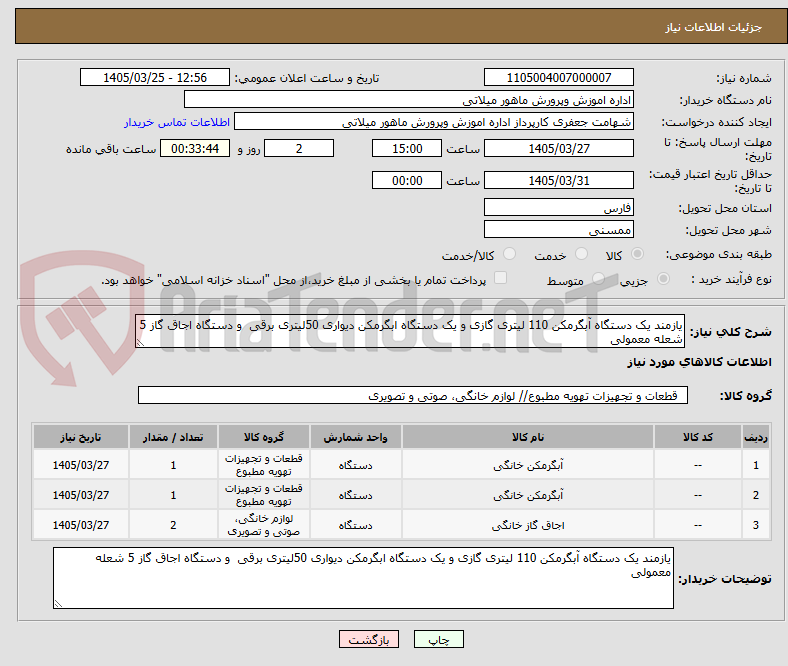This screenshot has width=788, height=666.
Task: Click the چاپ print button
Action: 438,639
